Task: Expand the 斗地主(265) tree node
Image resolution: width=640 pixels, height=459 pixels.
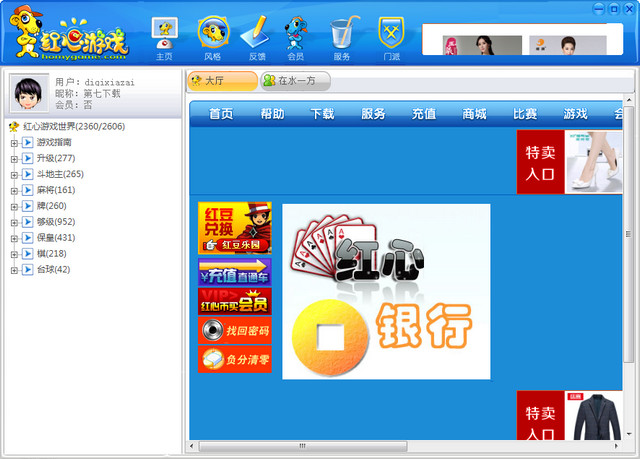Action: click(14, 175)
